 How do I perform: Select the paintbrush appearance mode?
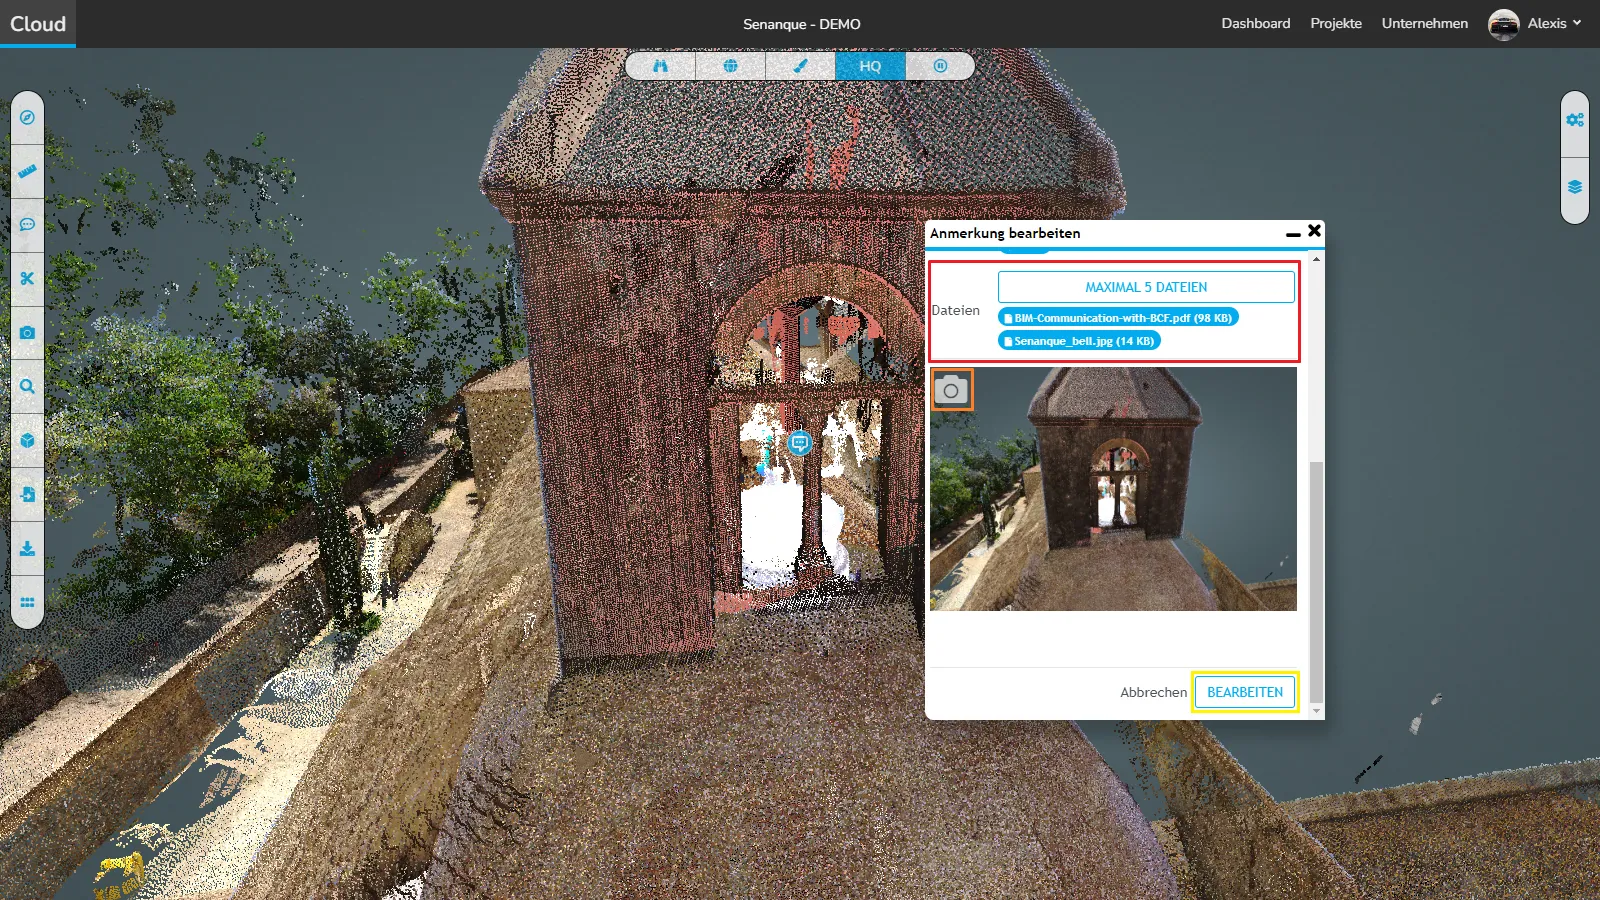click(x=800, y=66)
